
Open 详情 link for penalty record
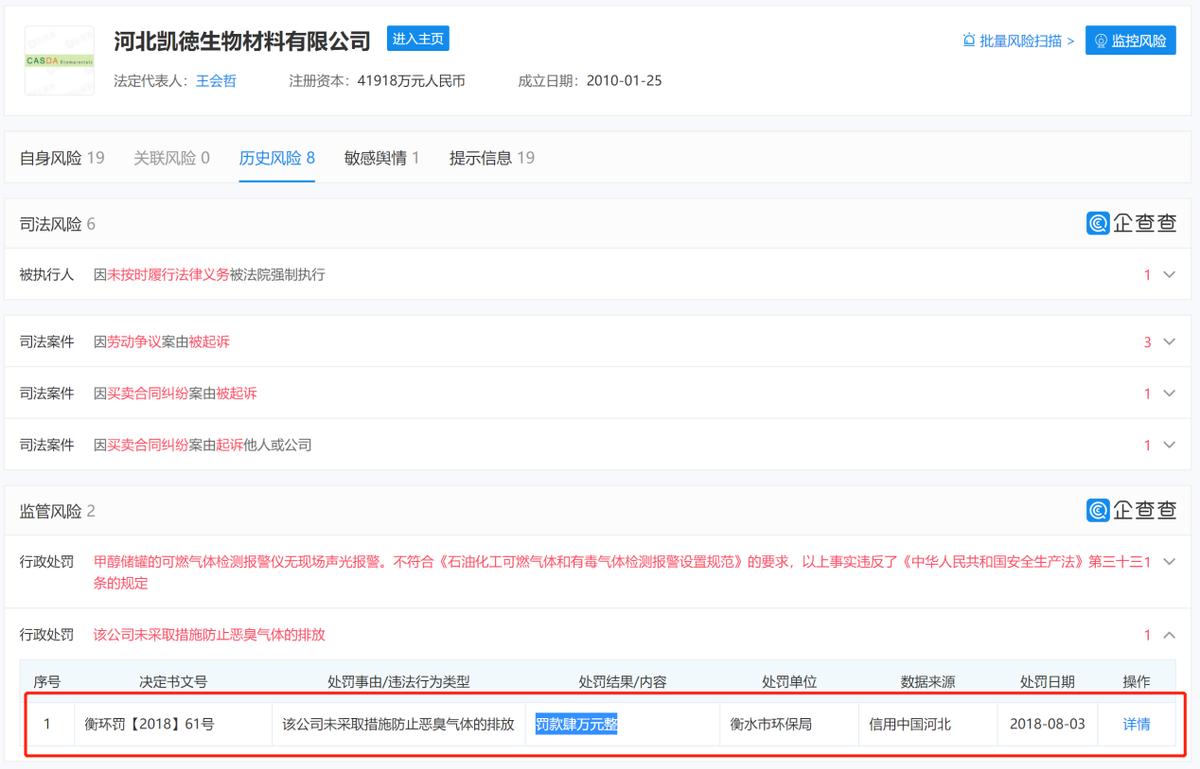click(x=1136, y=724)
